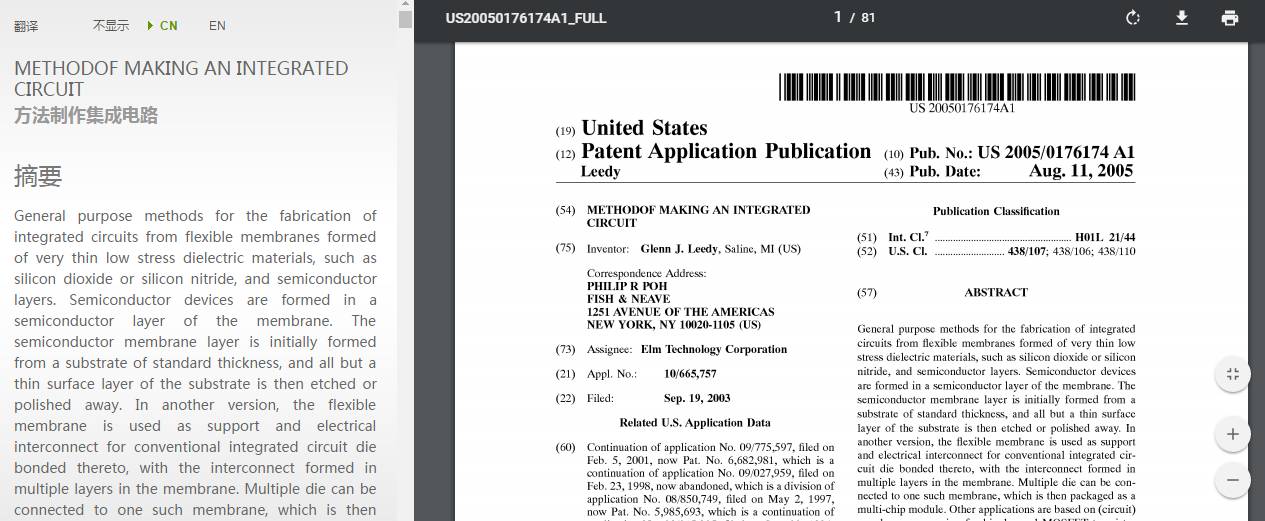Download the PDF file
This screenshot has width=1265, height=521.
coord(1182,18)
